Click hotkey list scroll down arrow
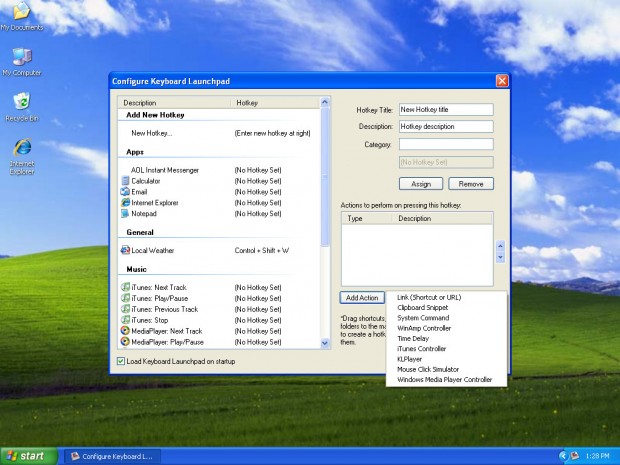The height and width of the screenshot is (465, 620). pos(325,343)
